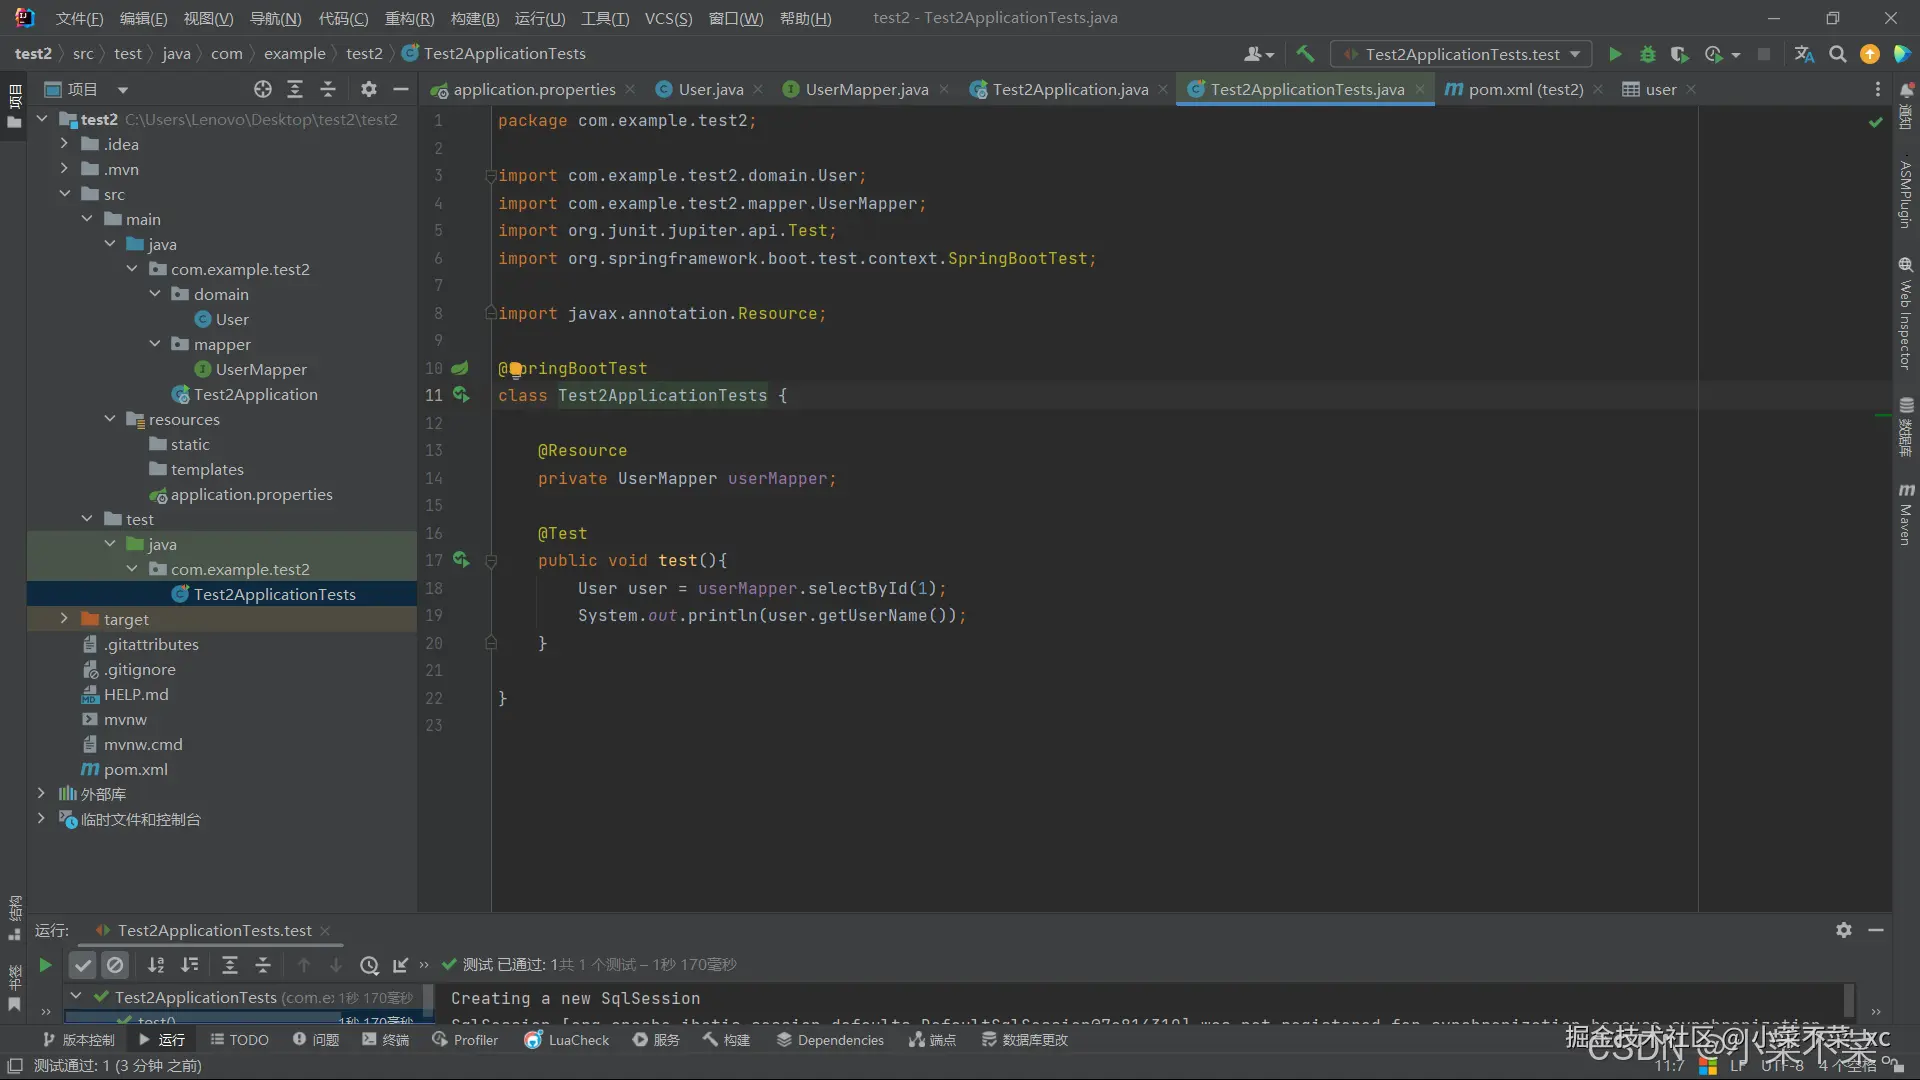Toggle show ignored tests button
The height and width of the screenshot is (1080, 1920).
click(x=115, y=965)
